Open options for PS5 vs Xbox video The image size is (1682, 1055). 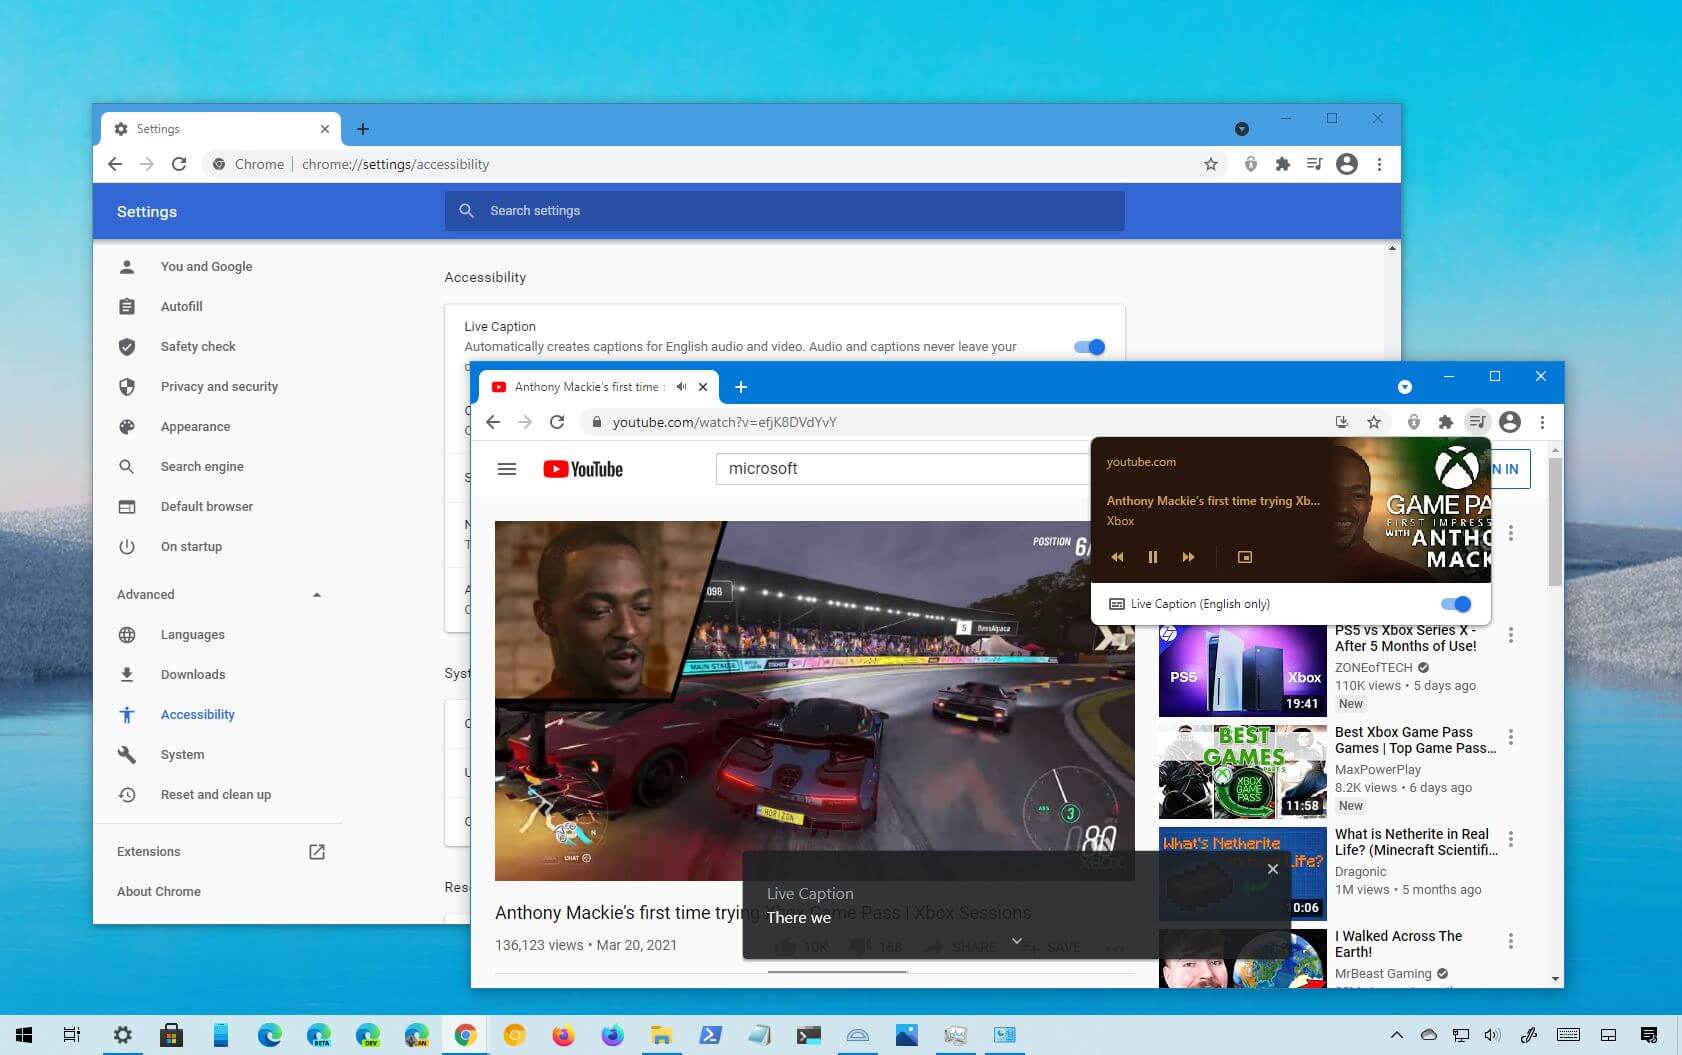(x=1510, y=635)
